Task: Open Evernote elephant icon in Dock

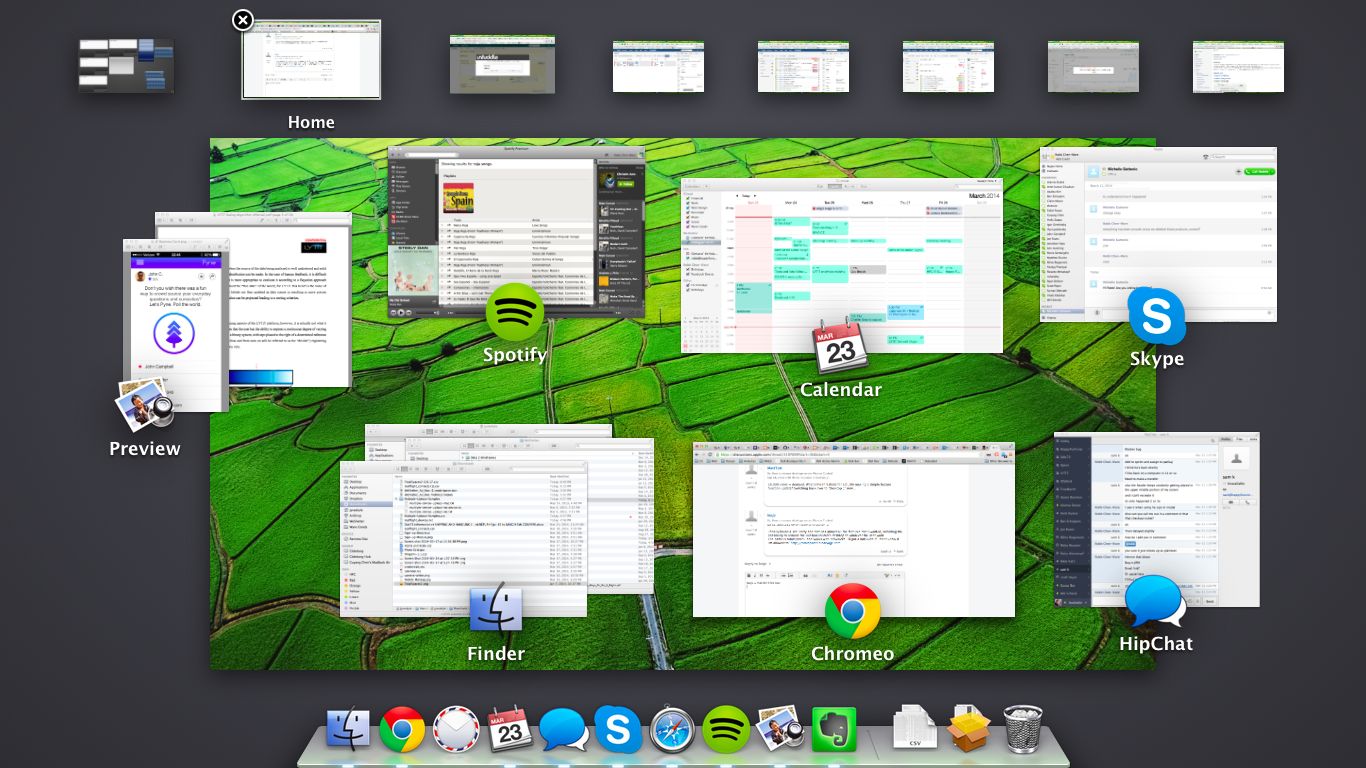Action: [x=834, y=730]
